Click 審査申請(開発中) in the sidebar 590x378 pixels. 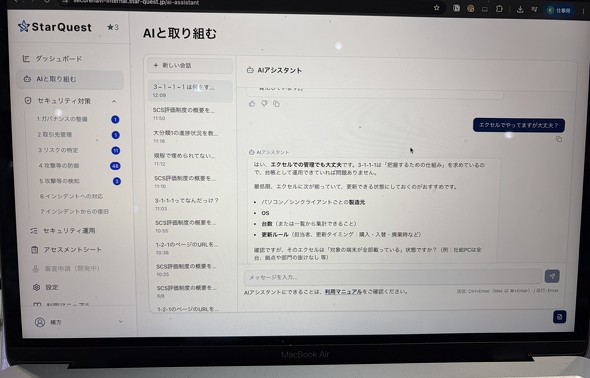(x=72, y=269)
